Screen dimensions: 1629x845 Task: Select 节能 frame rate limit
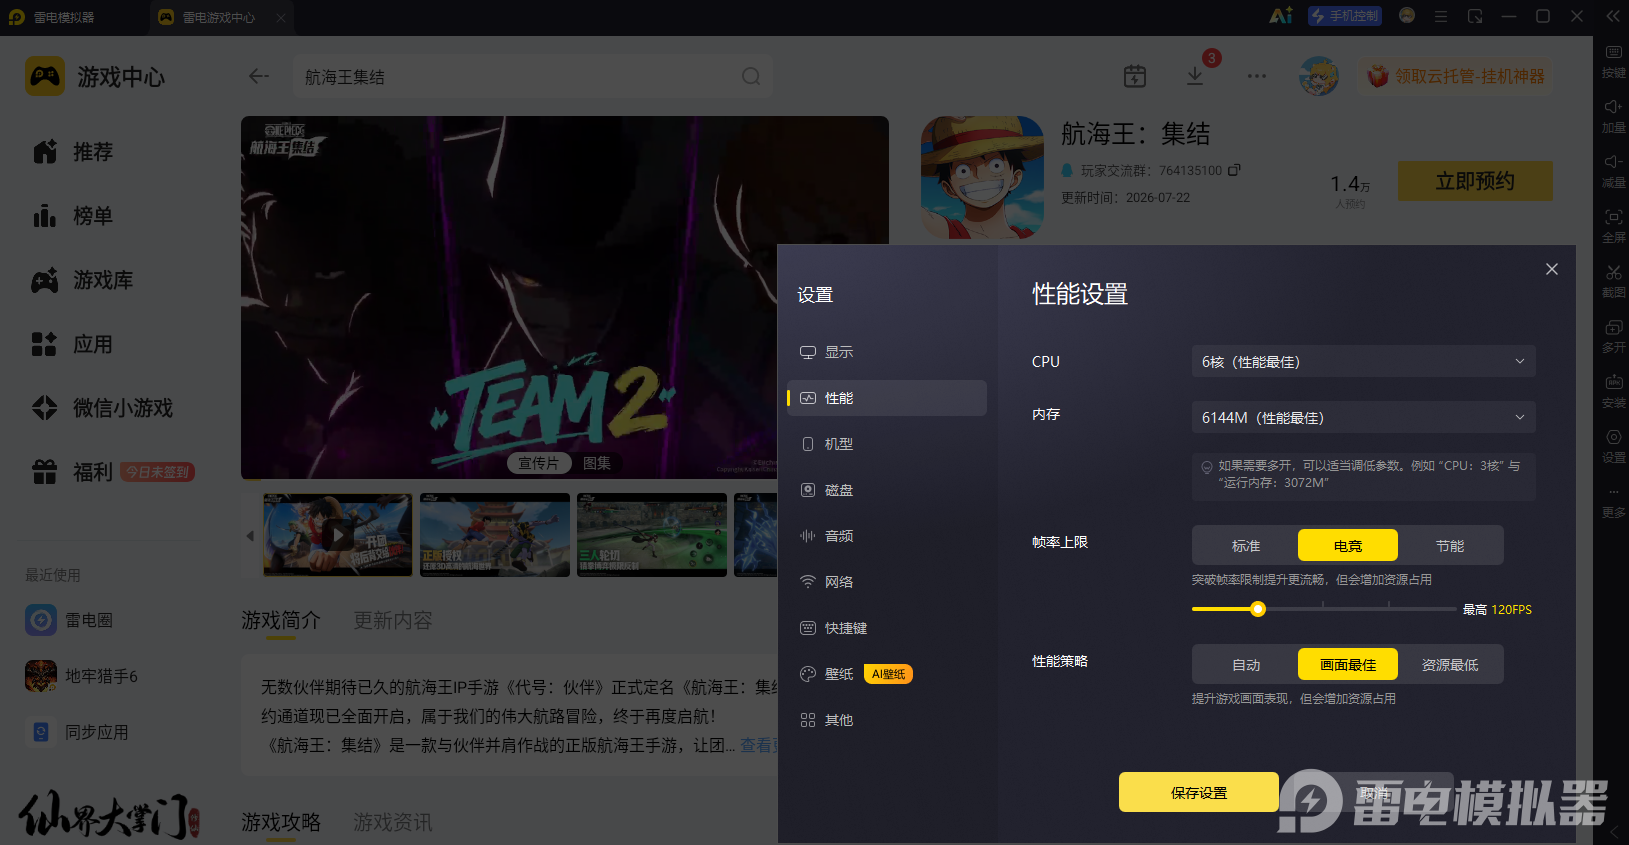coord(1450,546)
